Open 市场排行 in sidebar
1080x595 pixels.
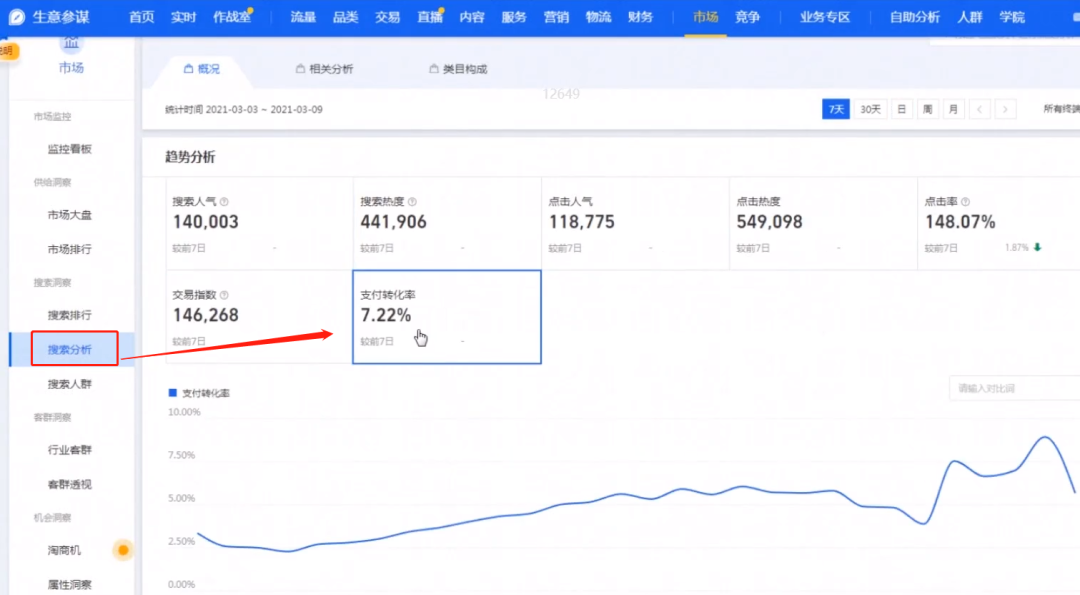click(x=70, y=249)
